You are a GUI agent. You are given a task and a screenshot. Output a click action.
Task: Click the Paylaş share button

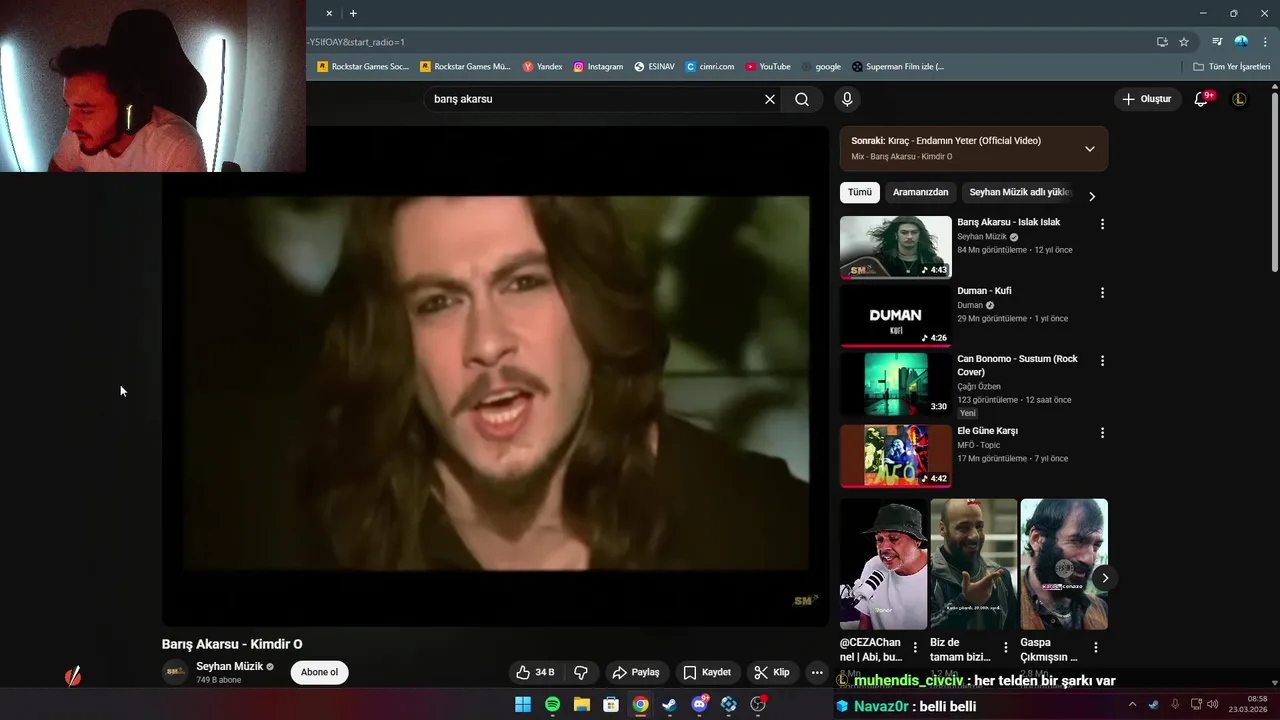tap(636, 672)
